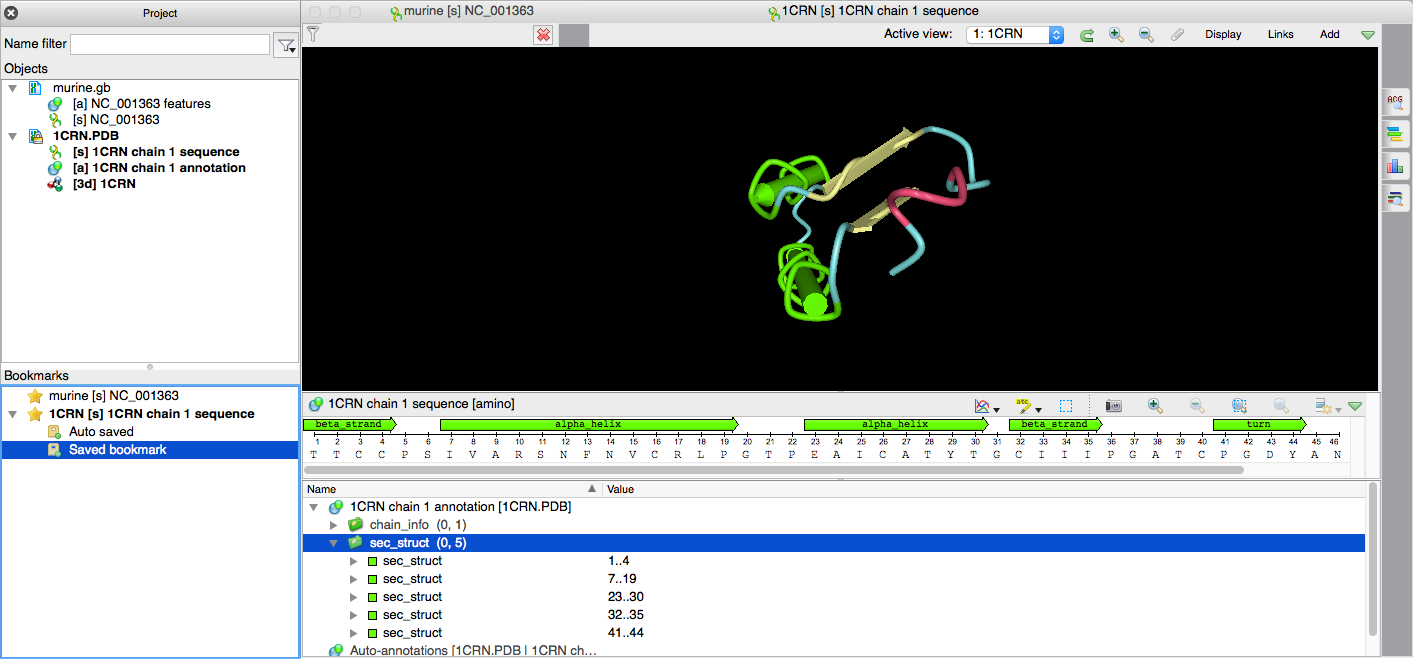Select sec_struct row with value 23..30
1413x659 pixels.
click(834, 597)
